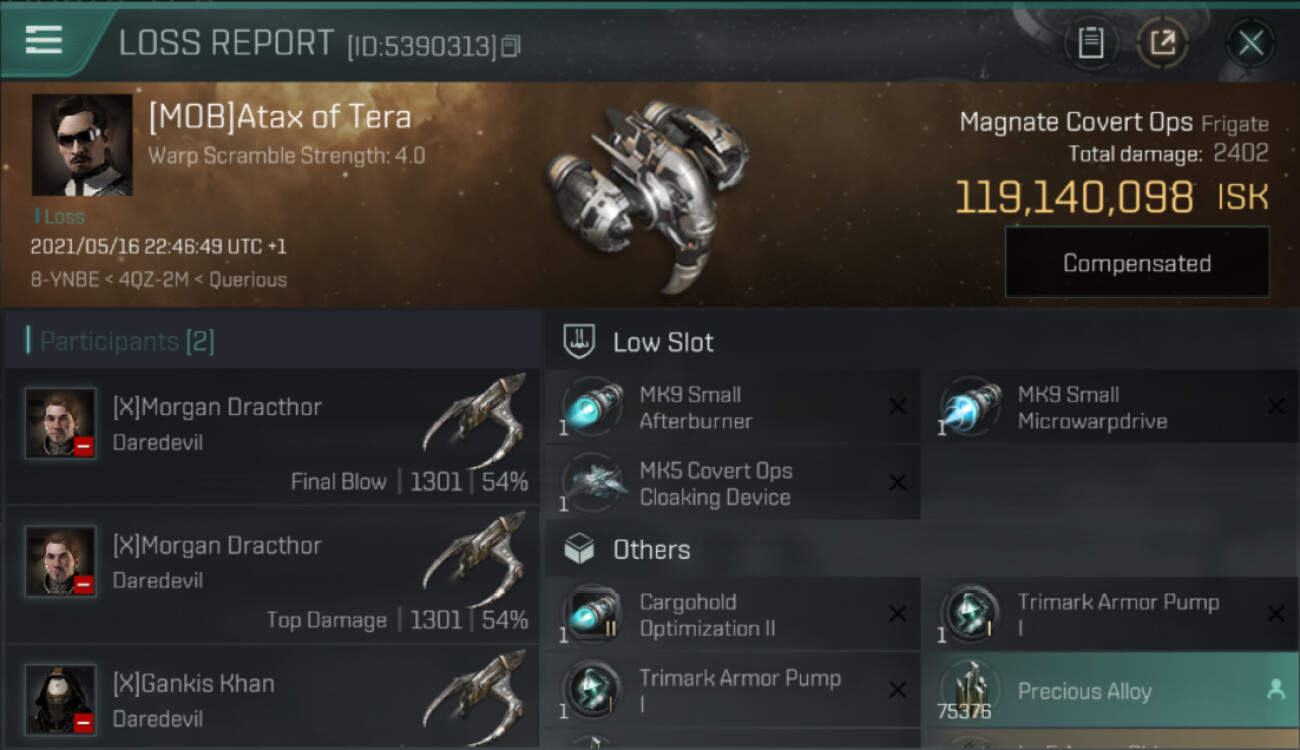Click the MK5 Covert Ops Cloaking Device icon
Image resolution: width=1300 pixels, height=750 pixels.
click(x=593, y=483)
